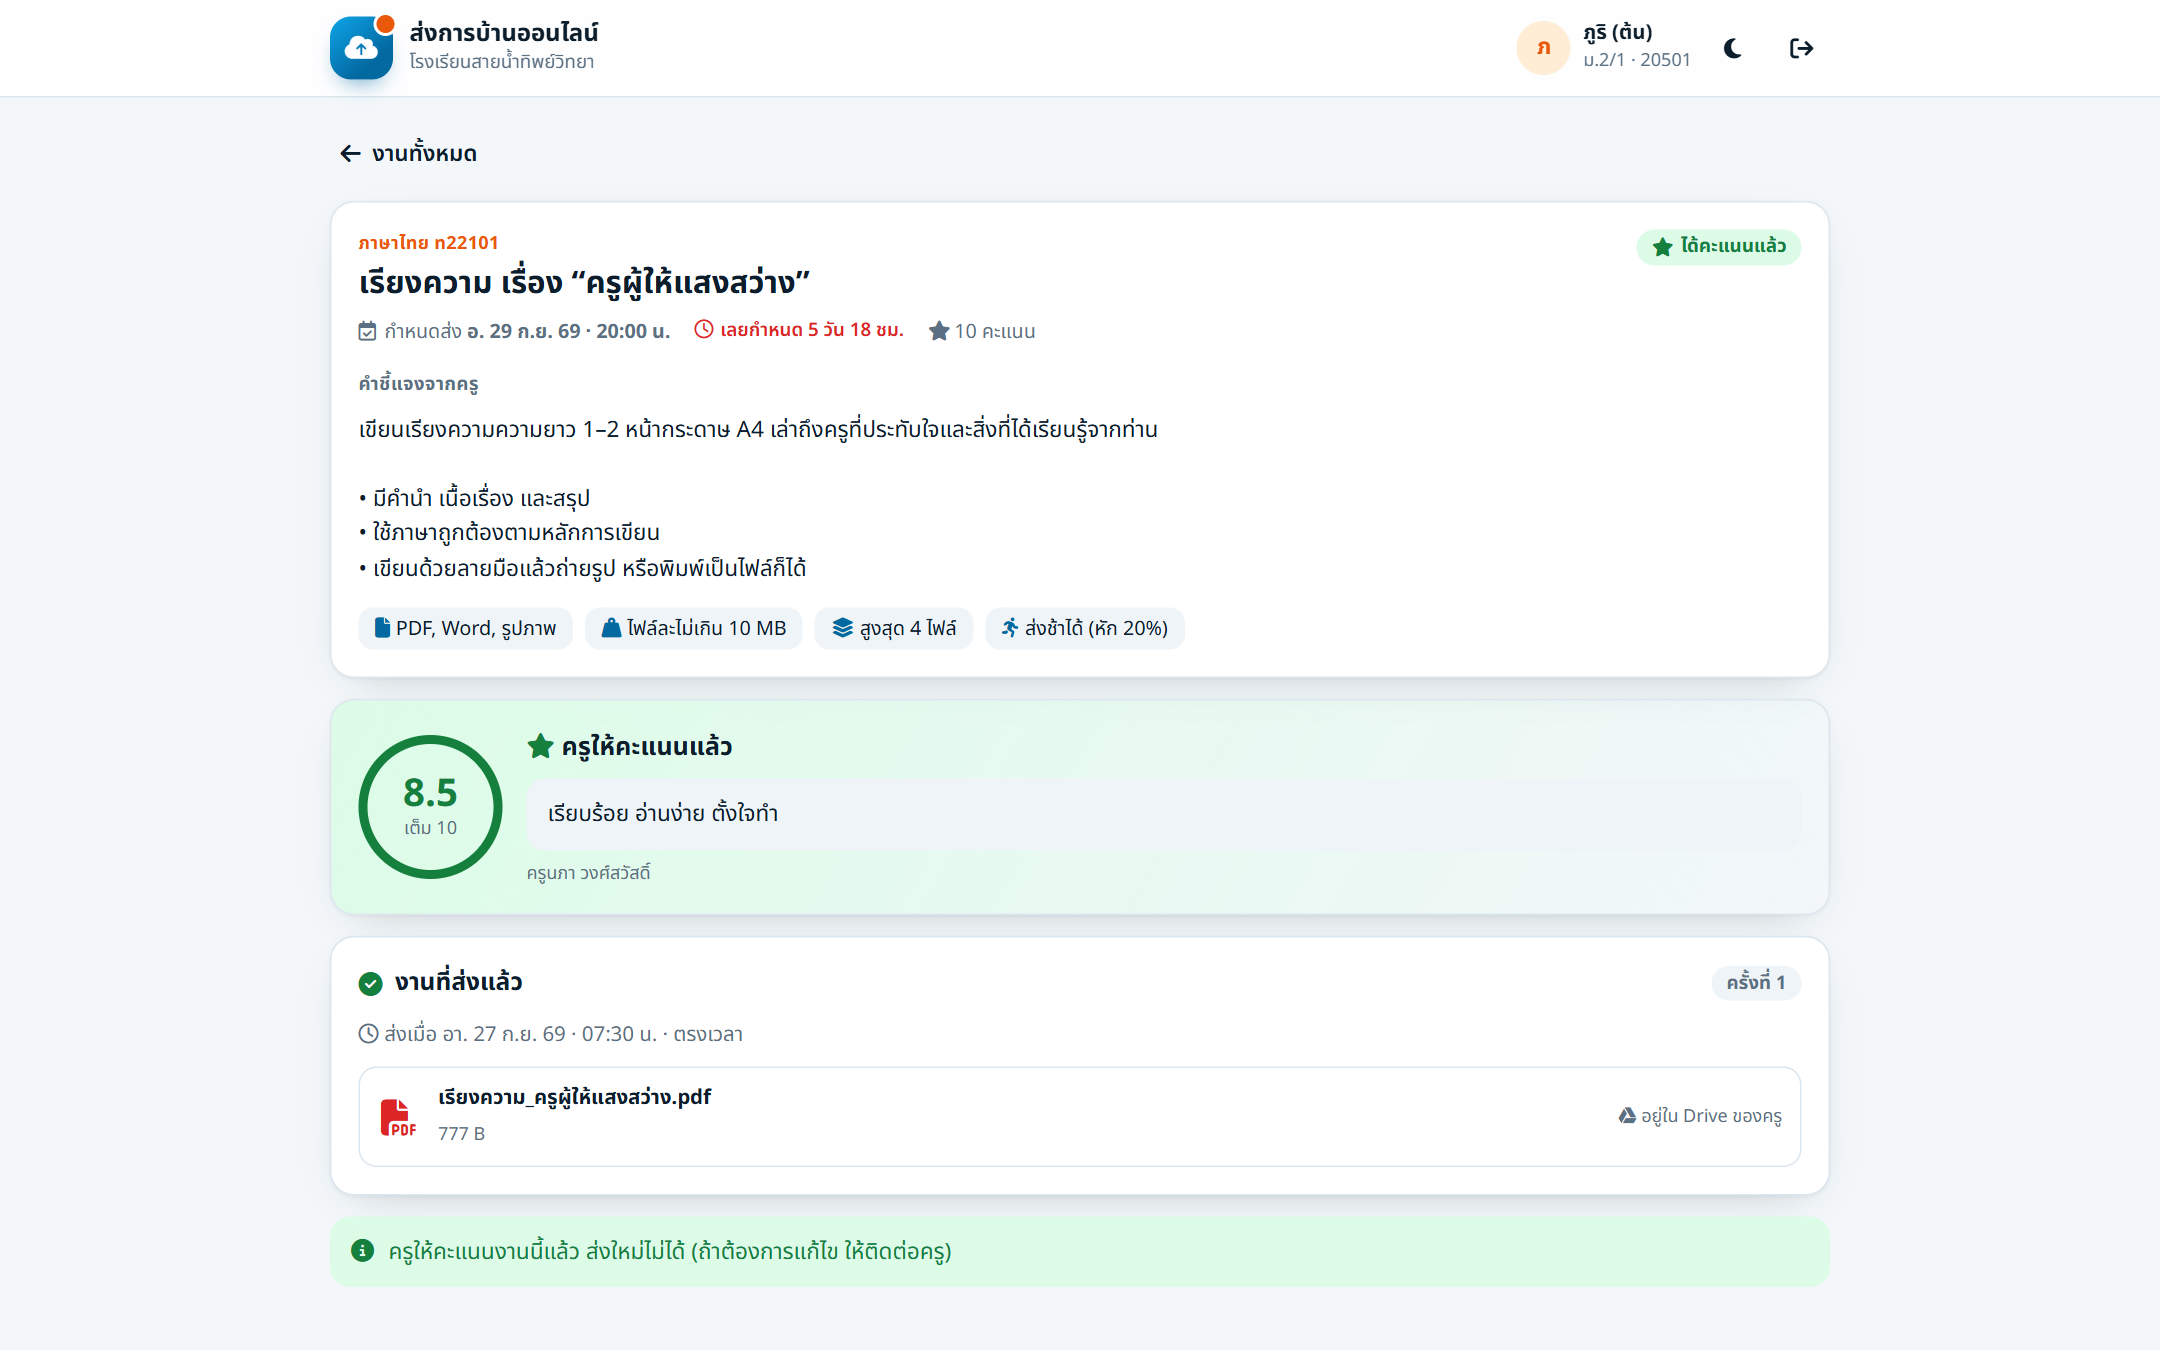Toggle dark mode with moon icon
The width and height of the screenshot is (2160, 1350).
tap(1733, 48)
